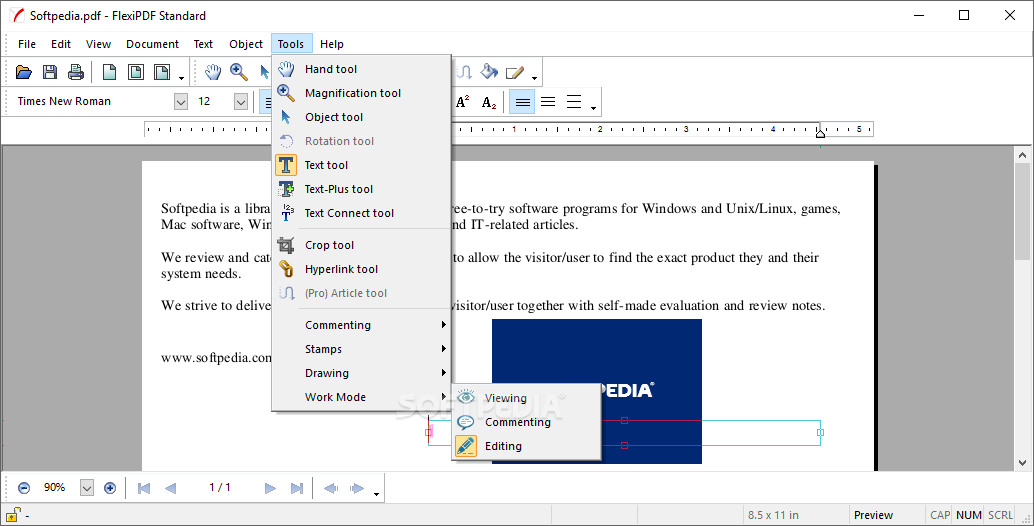This screenshot has height=526, width=1034.
Task: Click the paint bucket fill icon
Action: pos(489,72)
